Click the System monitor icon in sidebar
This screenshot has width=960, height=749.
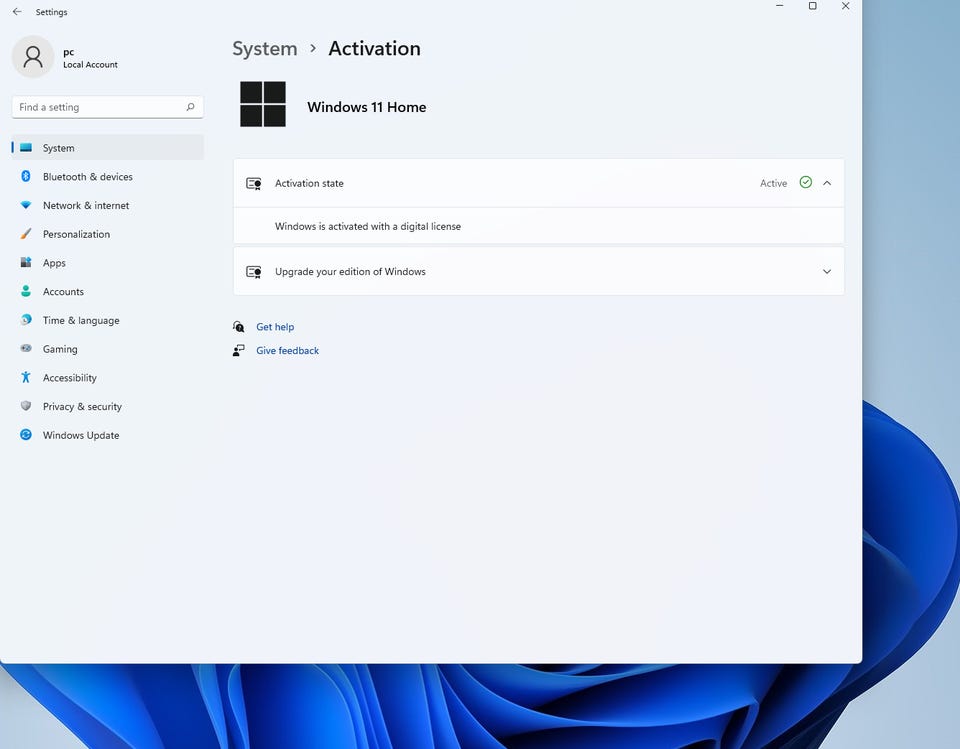[26, 148]
